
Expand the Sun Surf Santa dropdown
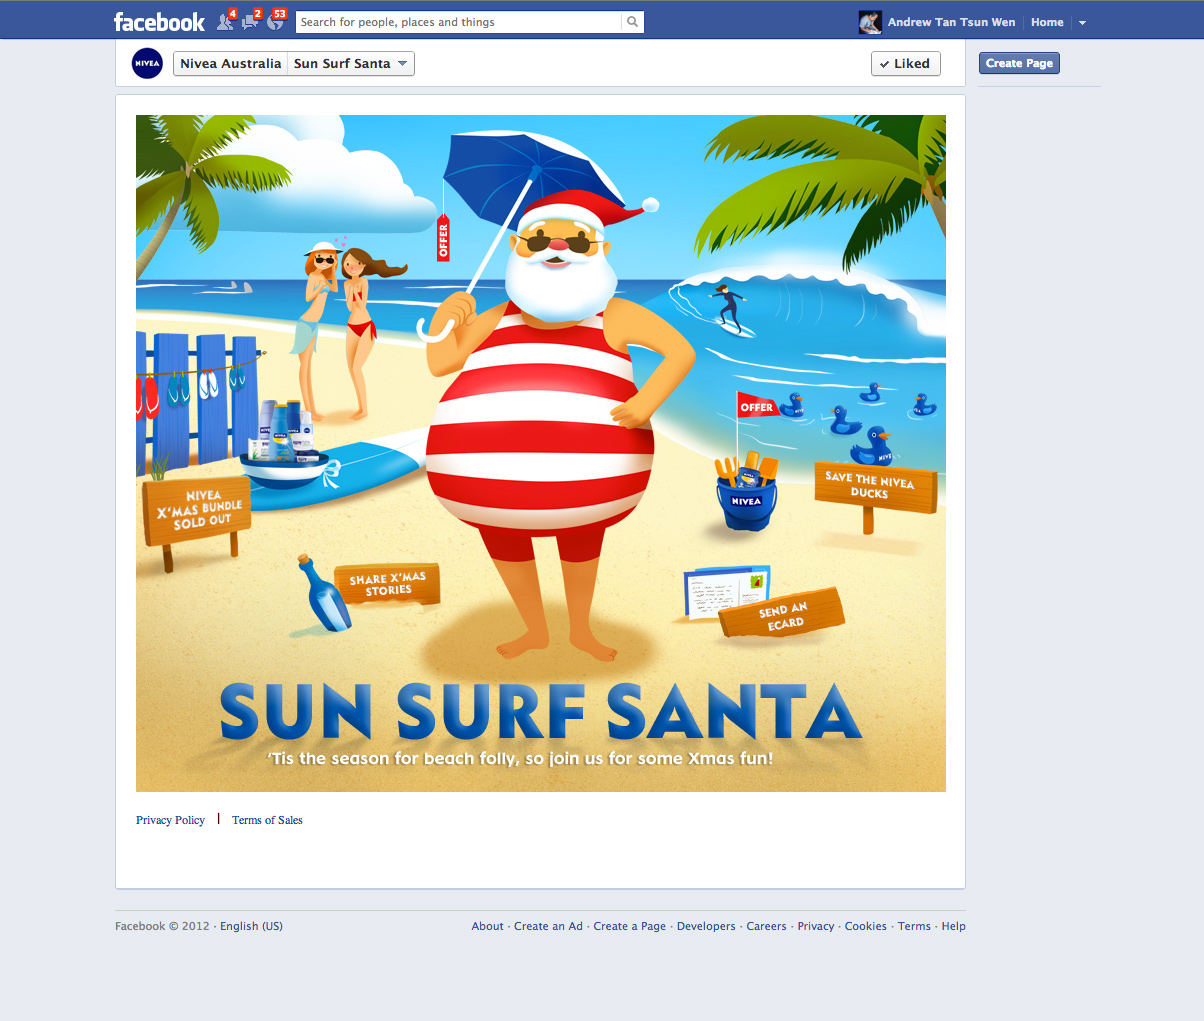[351, 63]
